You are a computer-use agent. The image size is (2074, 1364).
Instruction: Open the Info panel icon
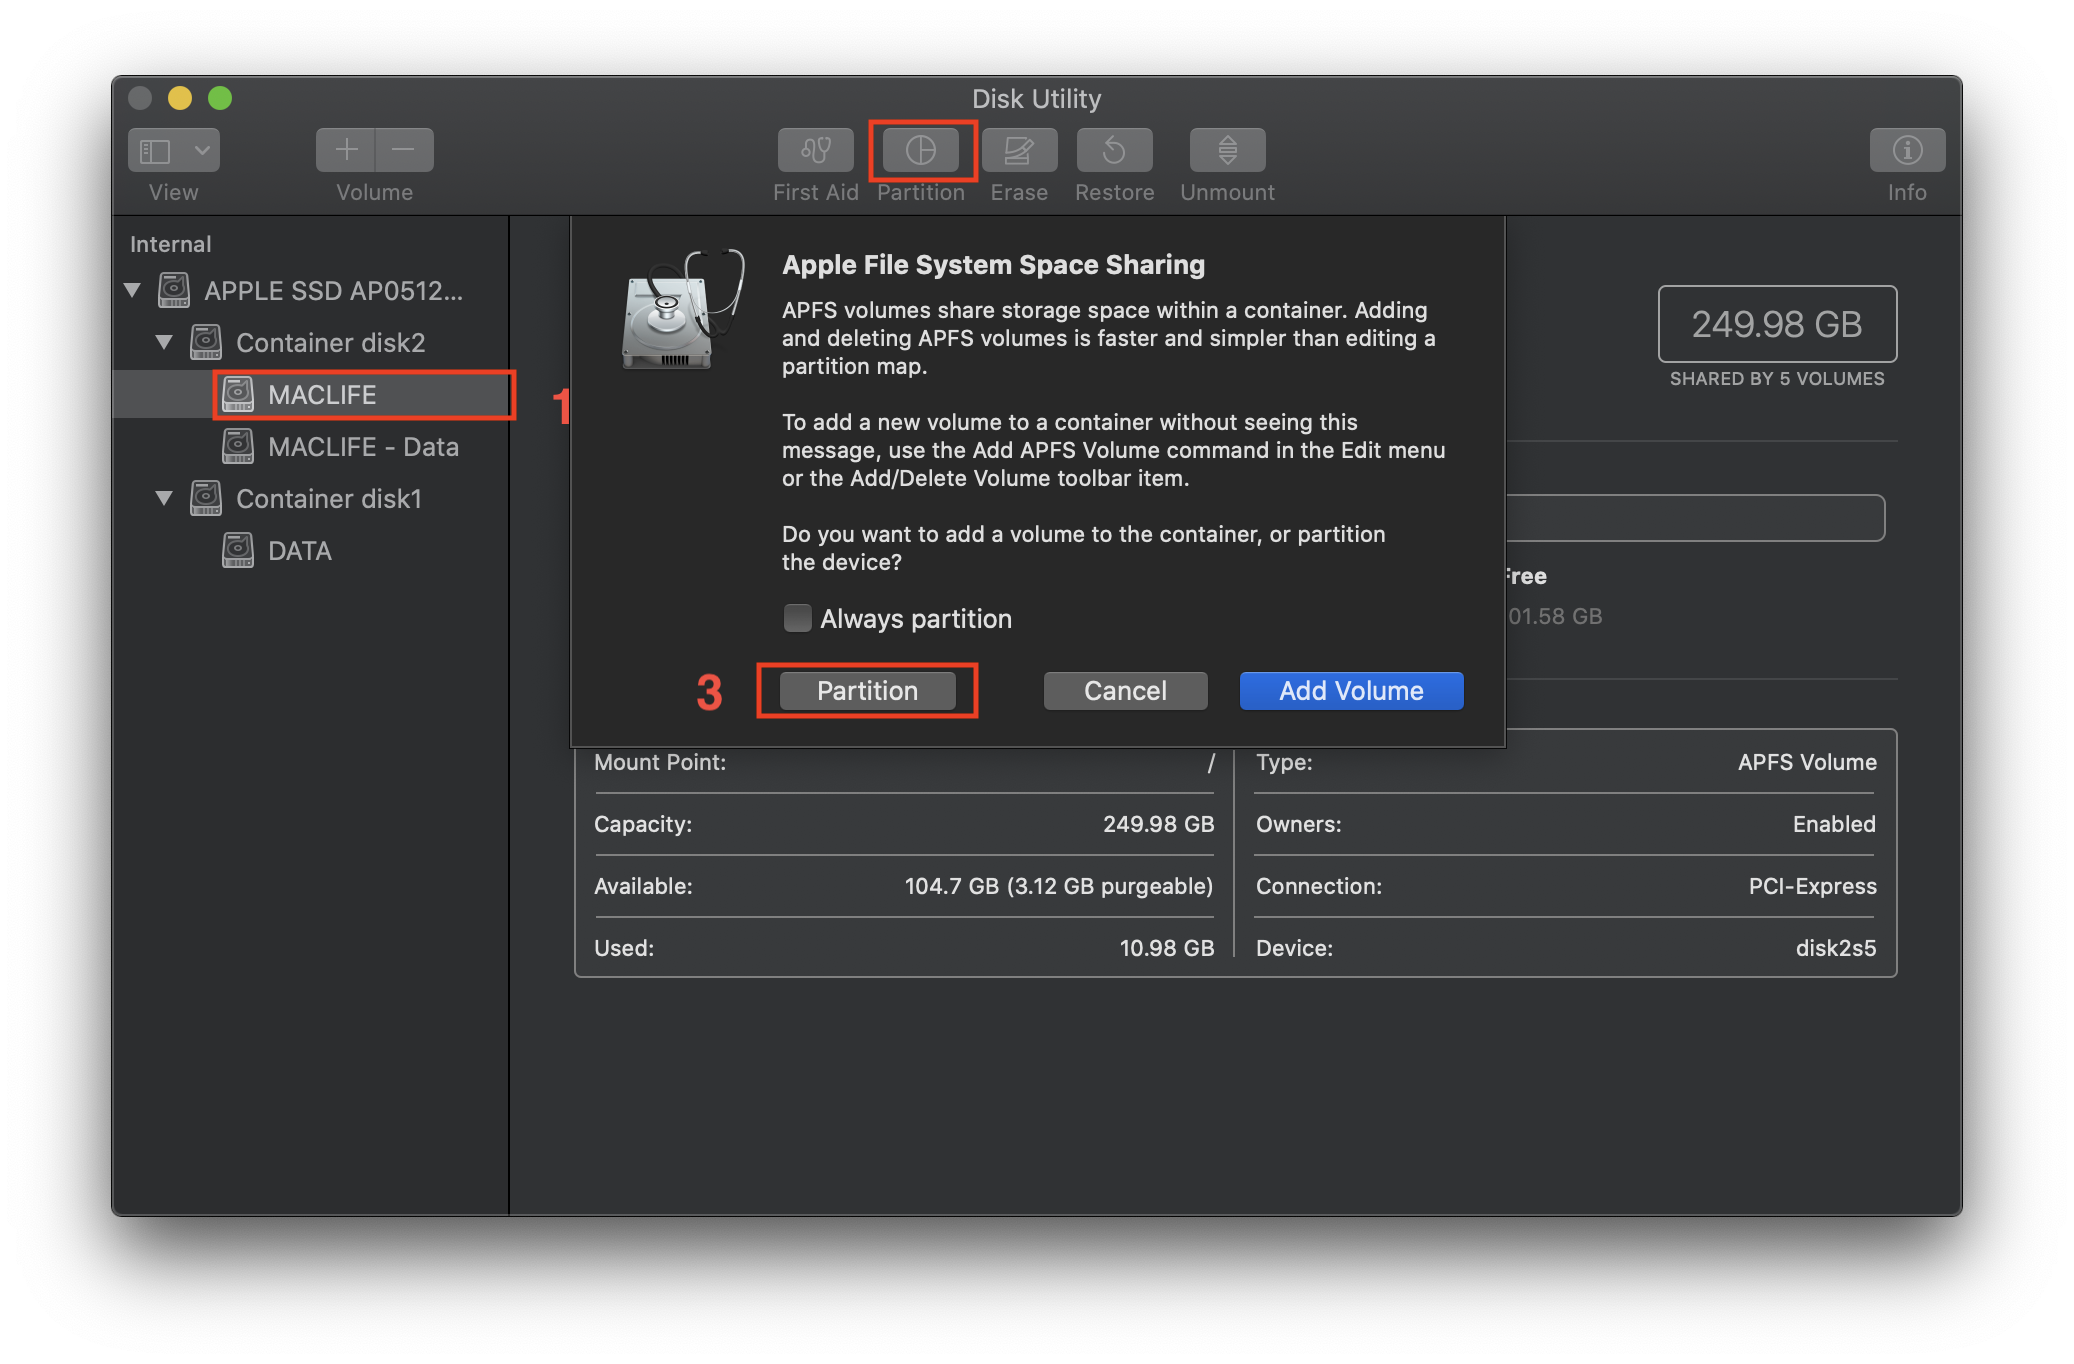point(1906,151)
